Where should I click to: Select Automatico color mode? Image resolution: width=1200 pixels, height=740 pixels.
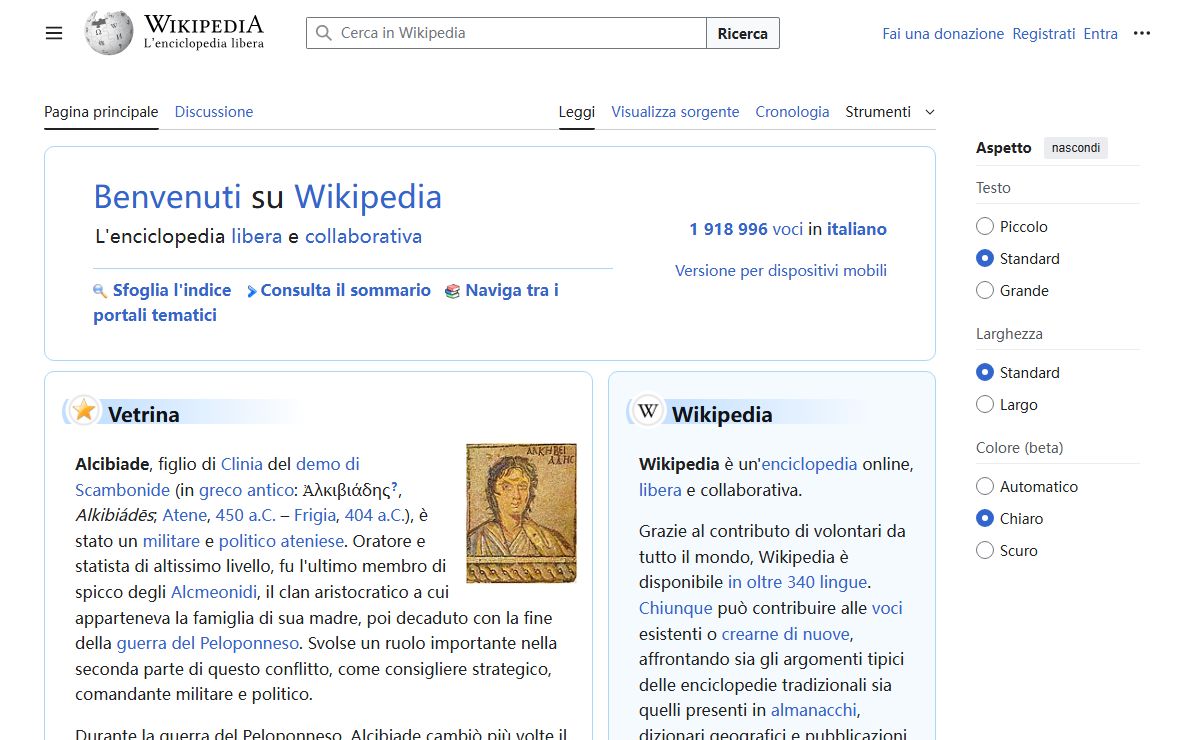(x=985, y=487)
